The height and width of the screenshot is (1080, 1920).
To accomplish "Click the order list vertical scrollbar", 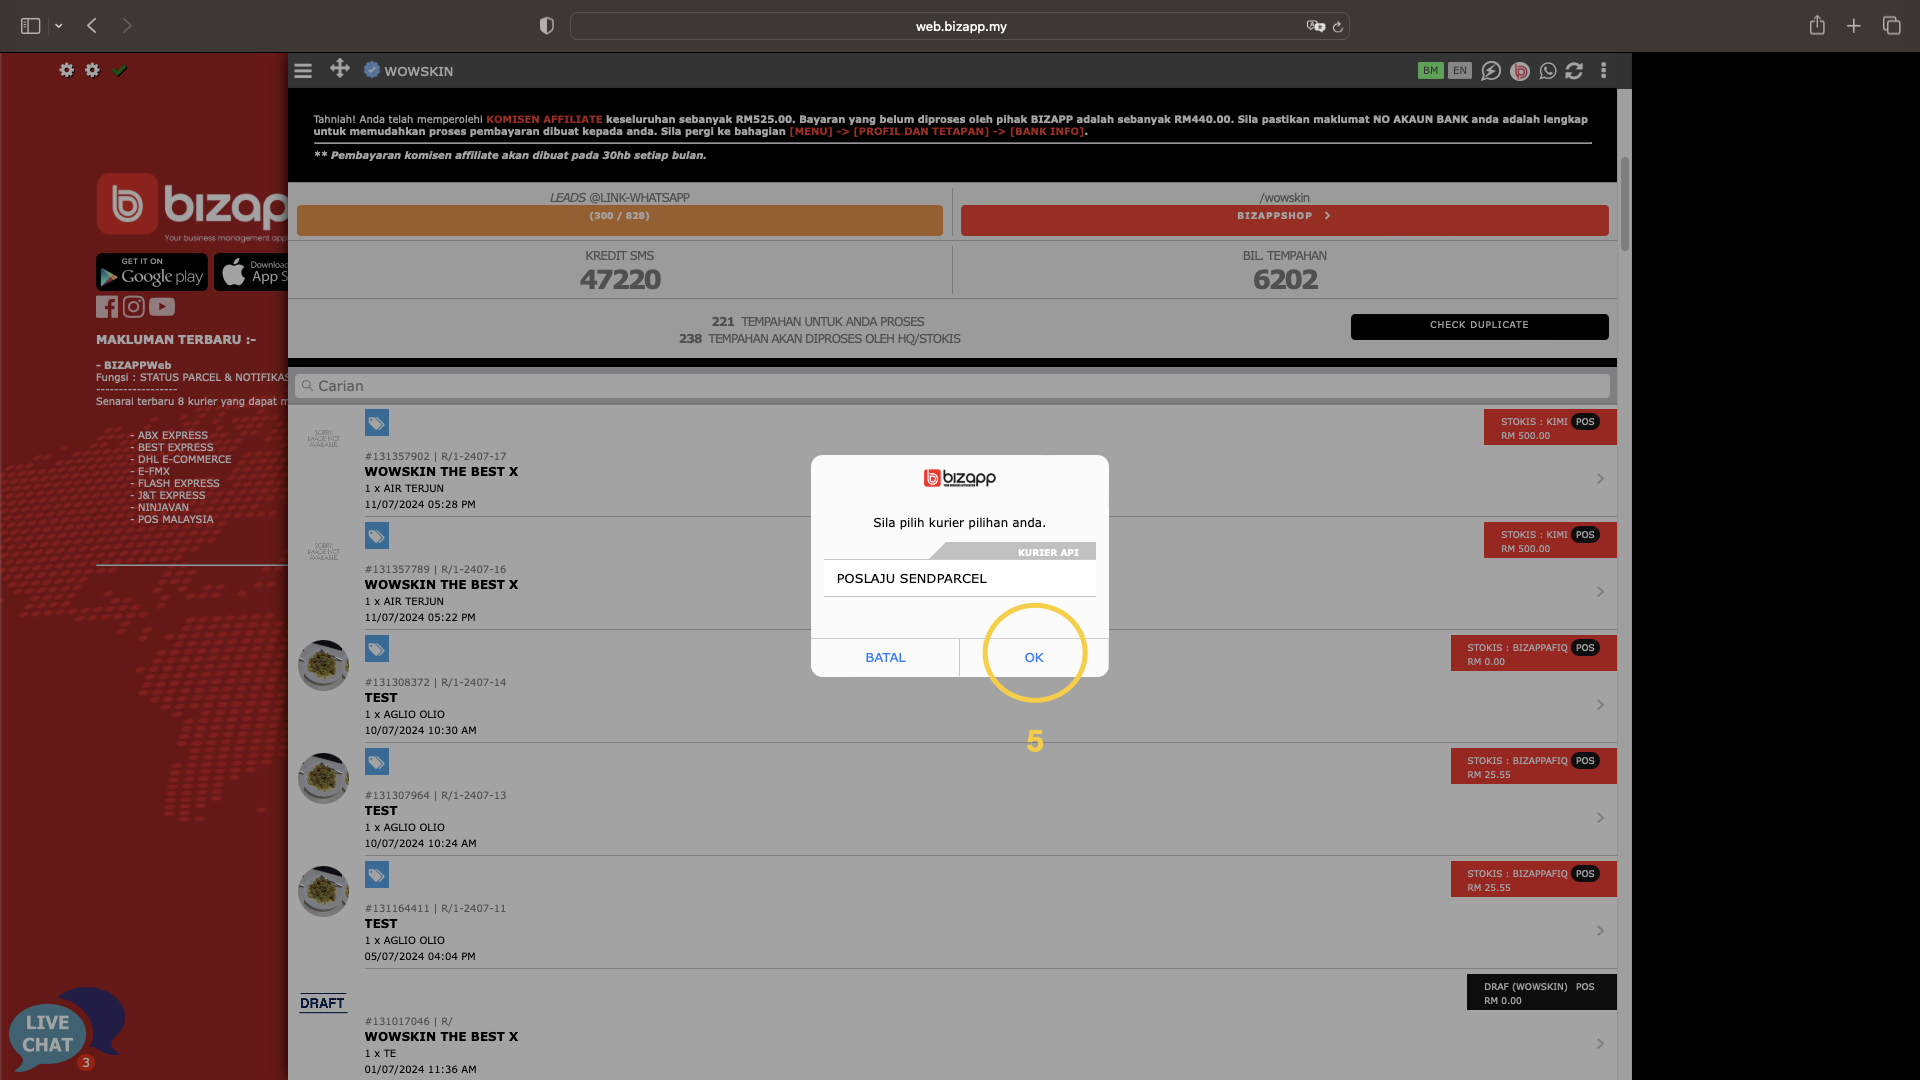I will click(x=1625, y=204).
